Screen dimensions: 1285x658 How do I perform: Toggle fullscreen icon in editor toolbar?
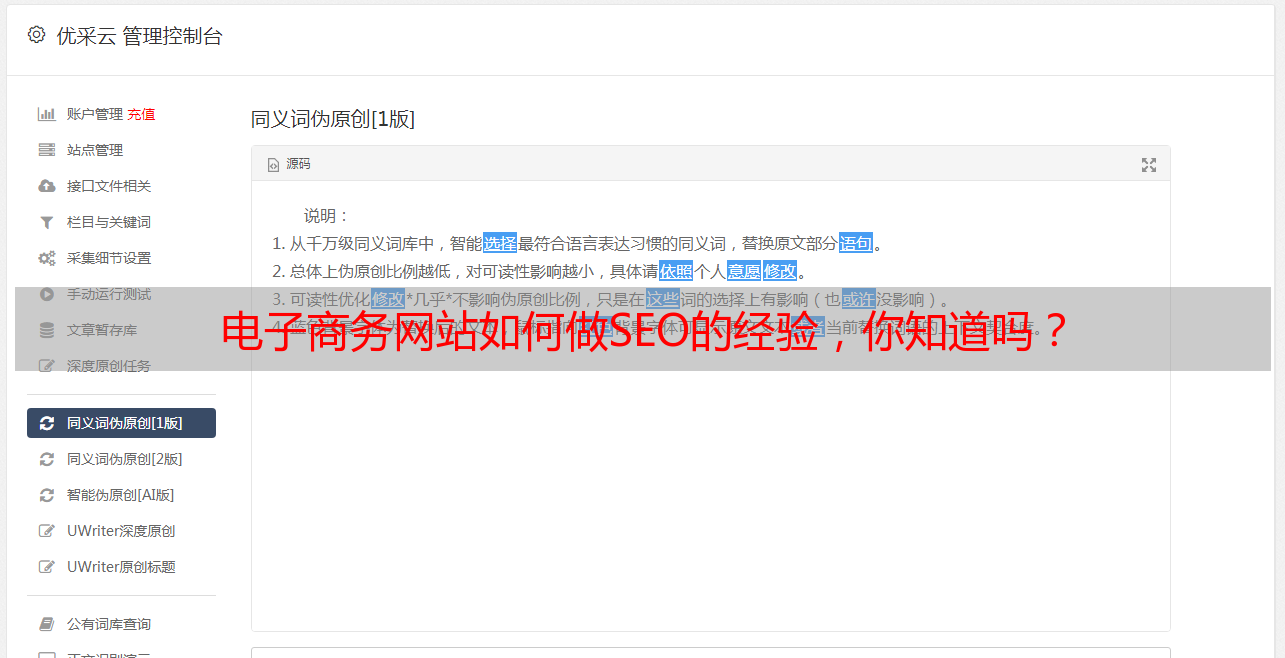click(x=1149, y=165)
